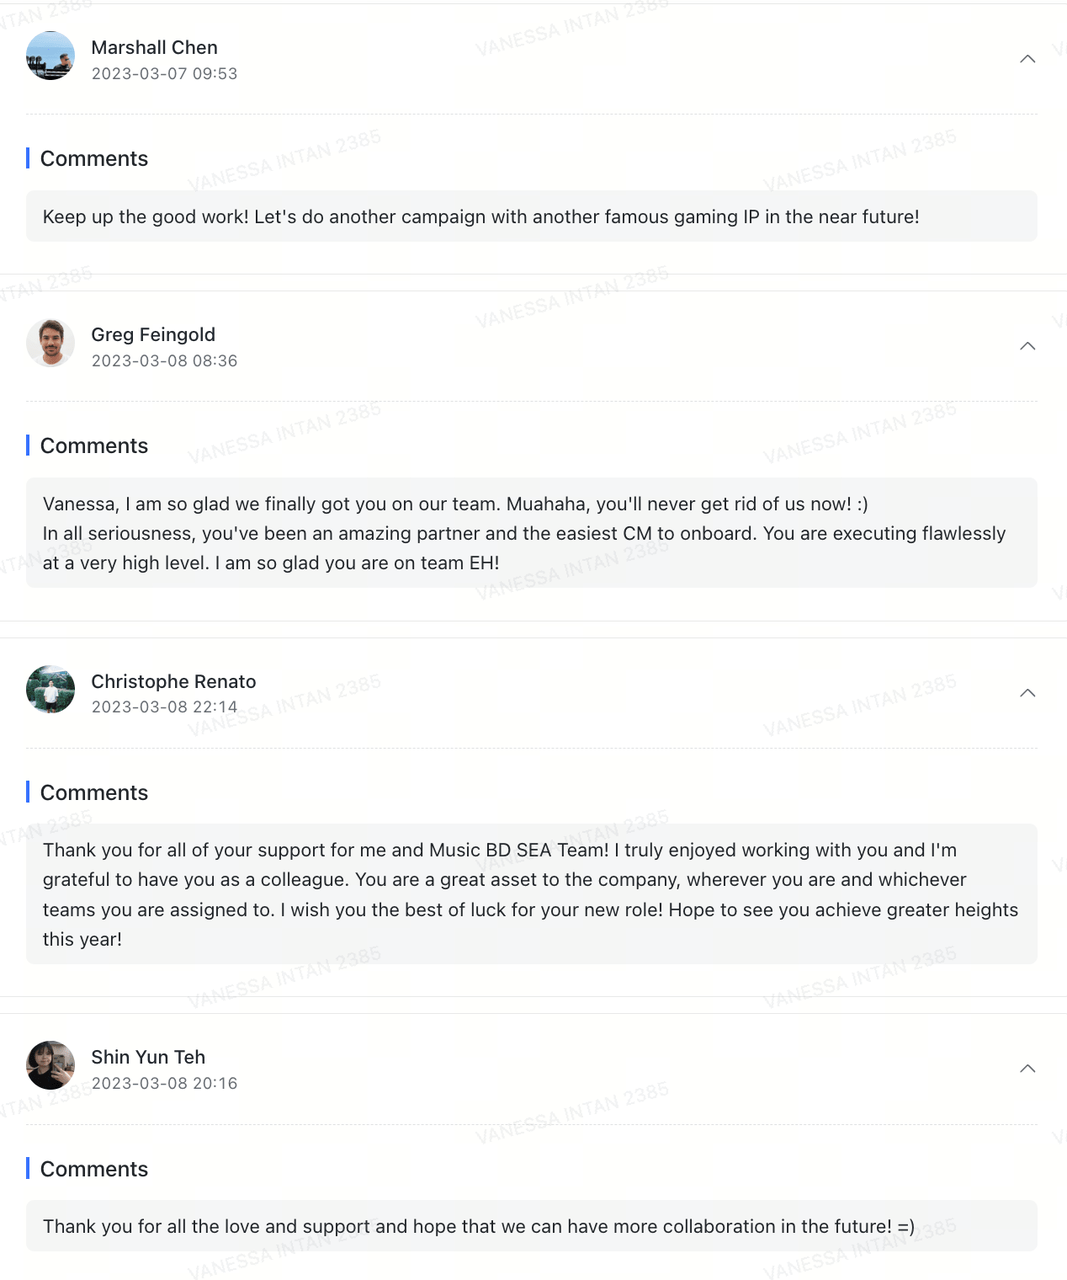This screenshot has width=1067, height=1280.
Task: Open Christophe Renato's profile avatar
Action: coord(50,690)
